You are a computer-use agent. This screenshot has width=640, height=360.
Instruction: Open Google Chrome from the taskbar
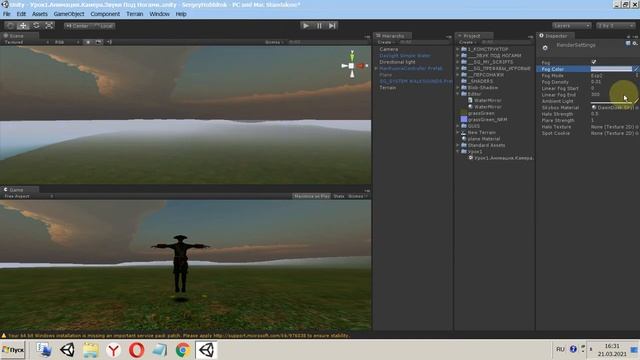point(183,350)
